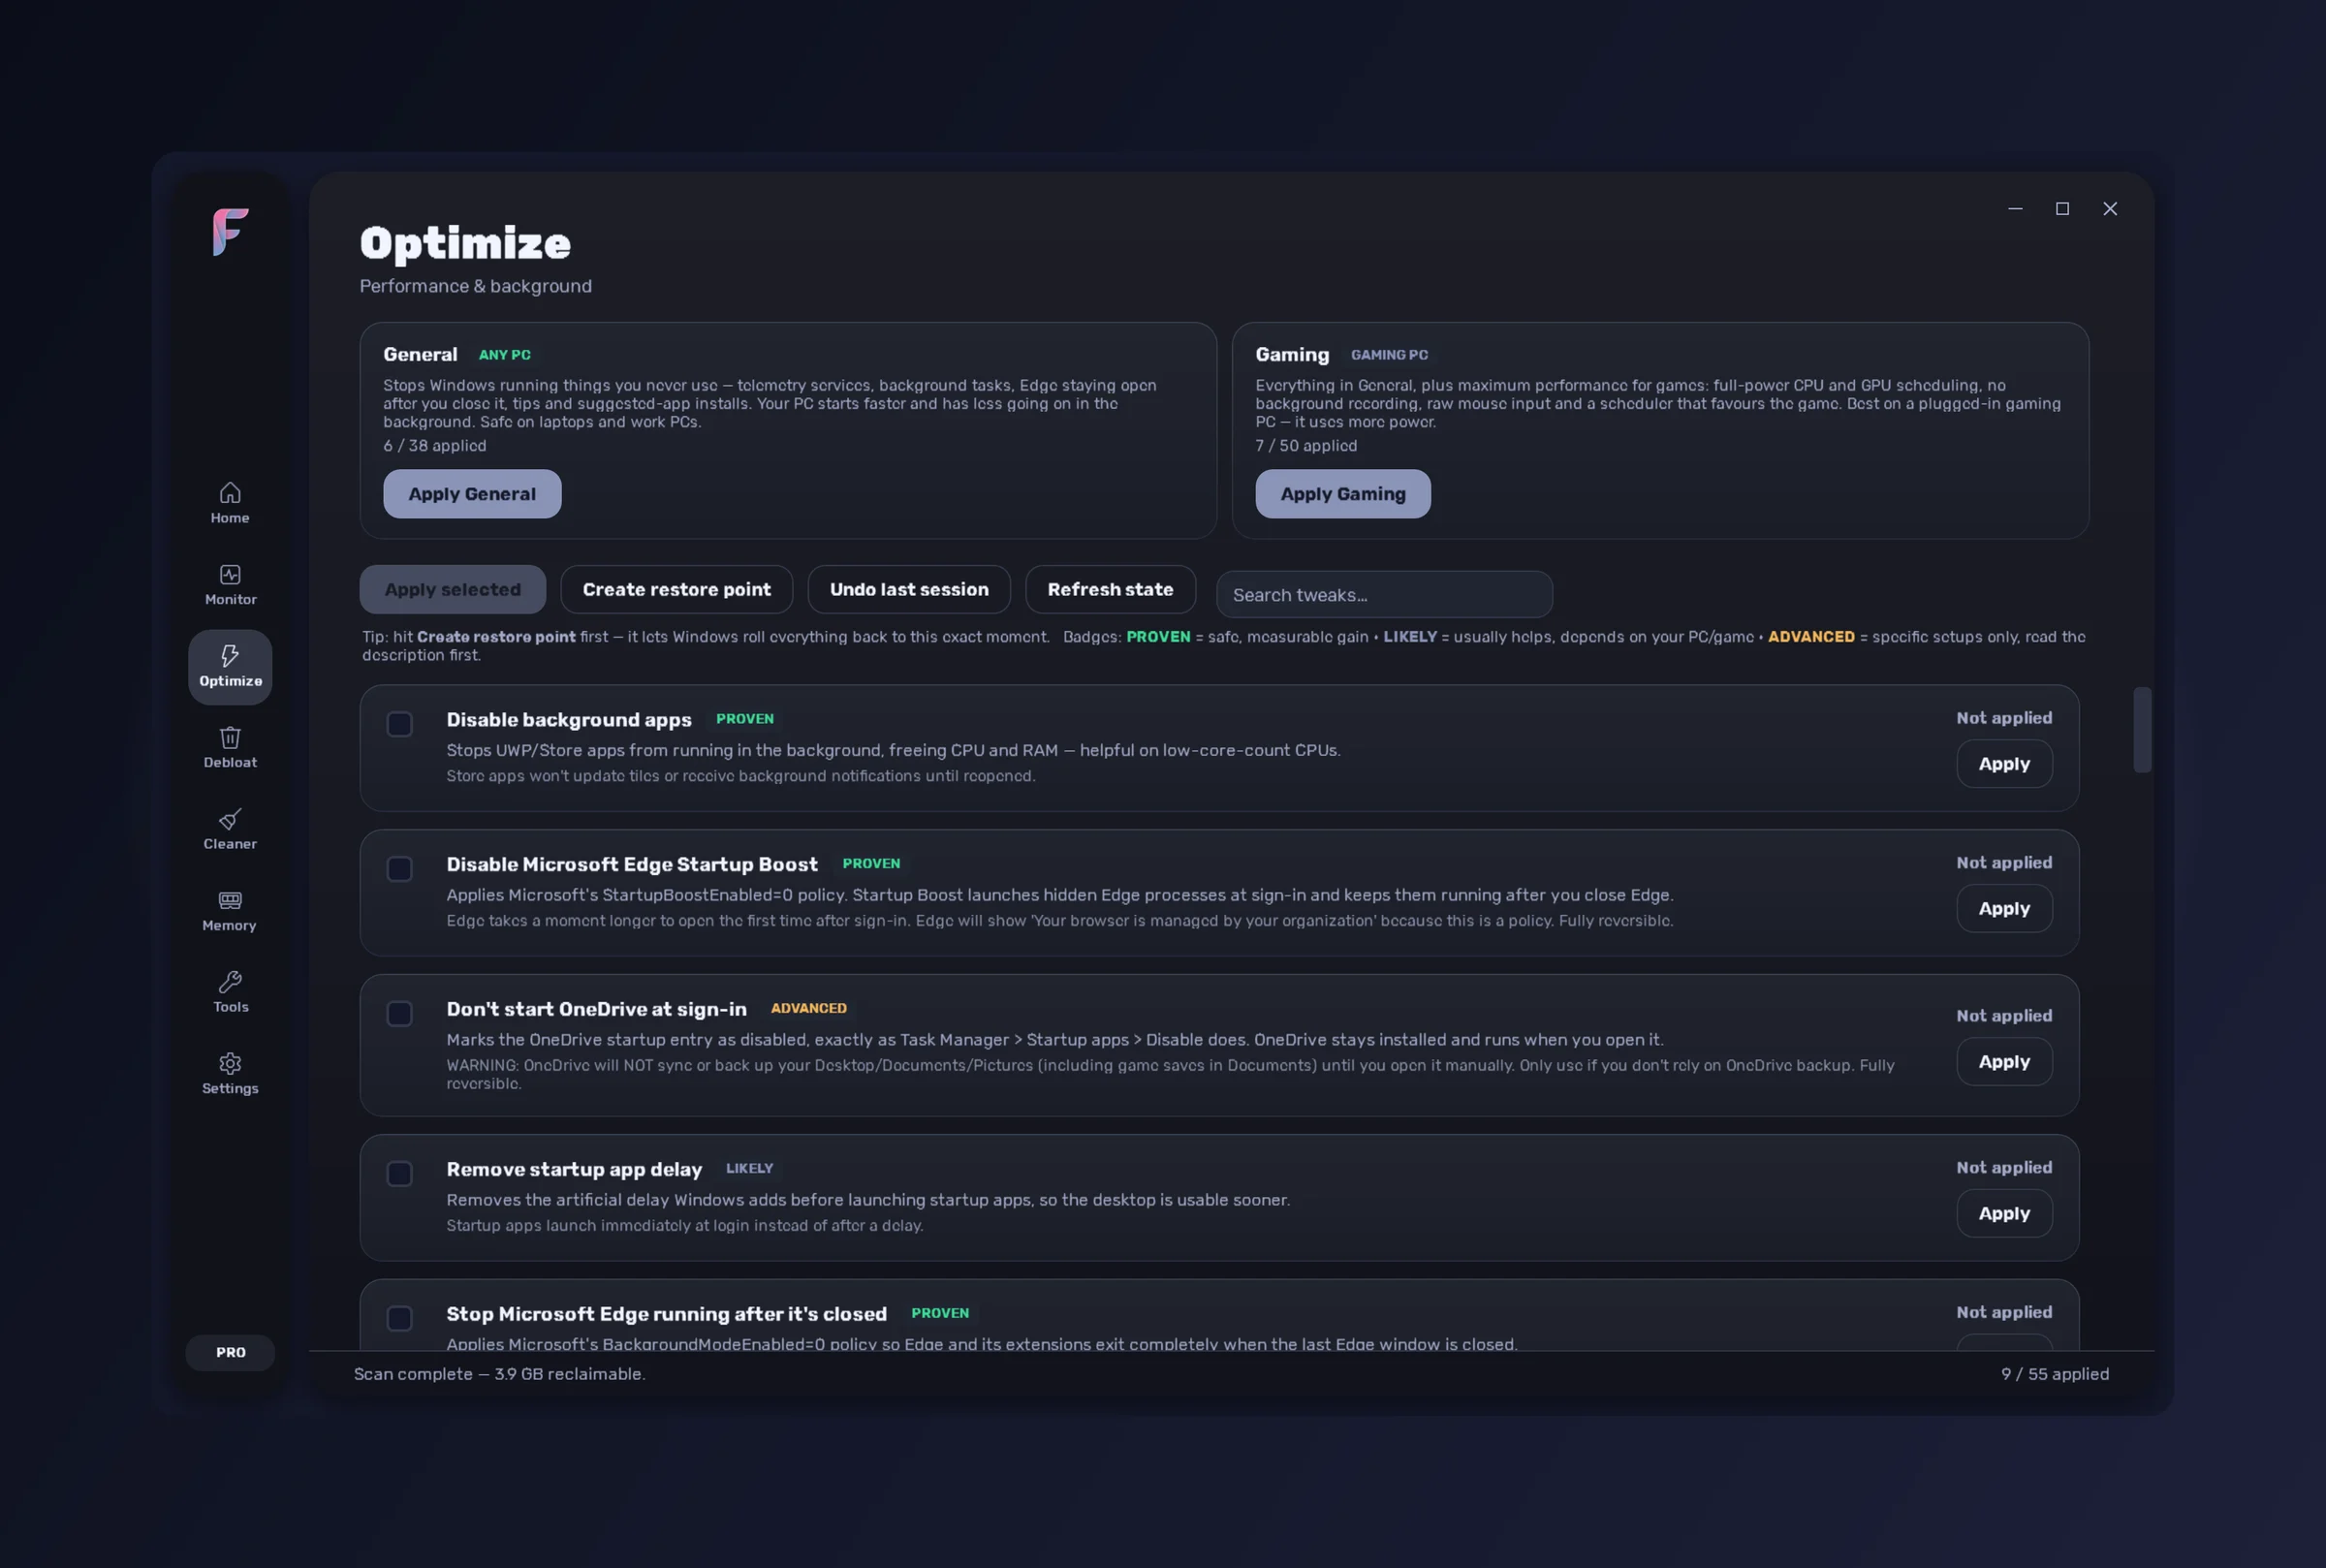Screen dimensions: 2326x1568
Task: Select the Optimize sidebar item
Action: coord(230,667)
